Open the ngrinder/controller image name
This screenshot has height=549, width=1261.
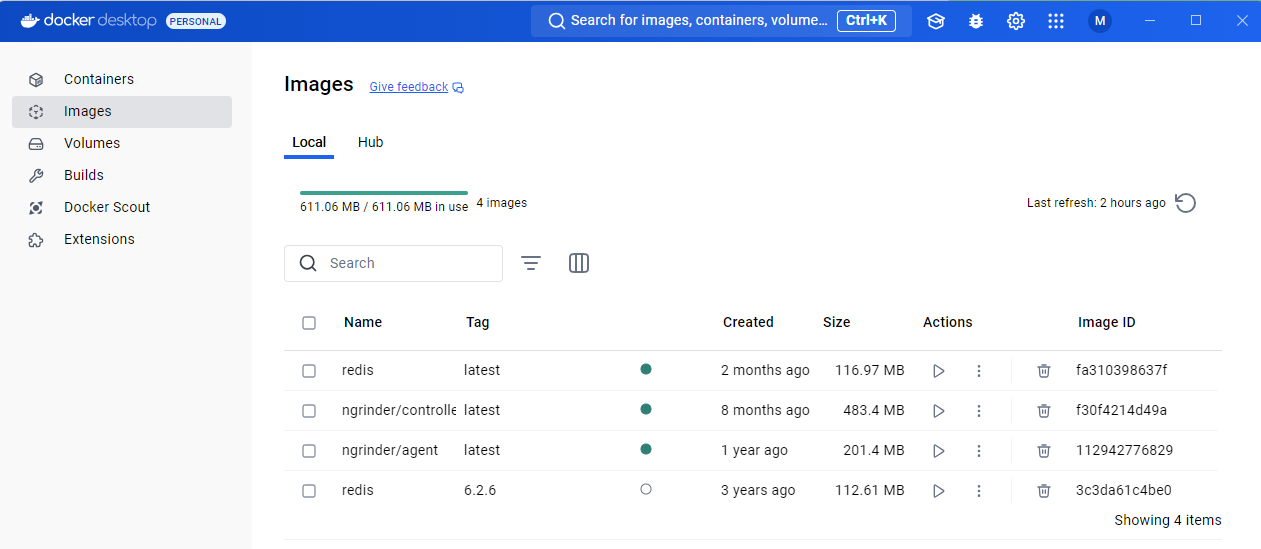pos(399,410)
